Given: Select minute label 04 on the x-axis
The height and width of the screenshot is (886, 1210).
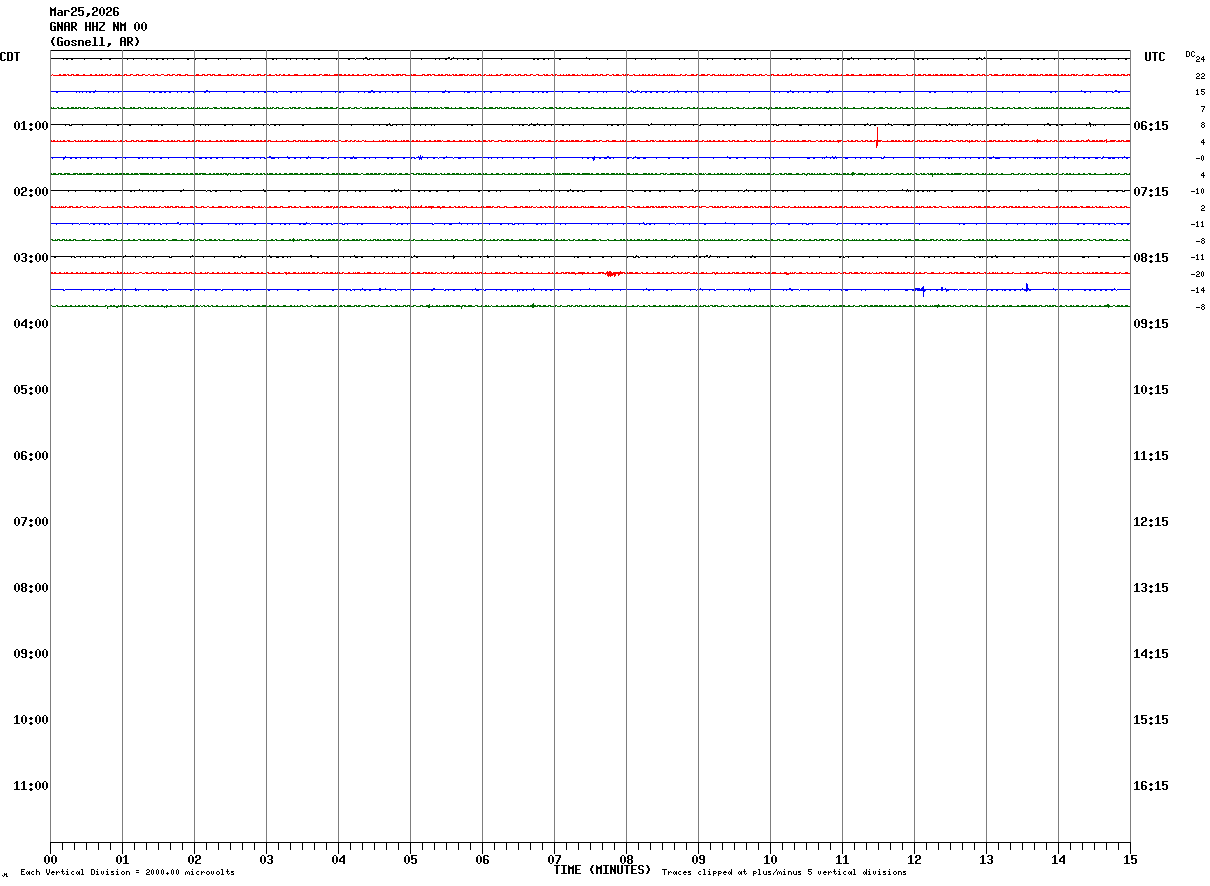Looking at the screenshot, I should tap(338, 859).
